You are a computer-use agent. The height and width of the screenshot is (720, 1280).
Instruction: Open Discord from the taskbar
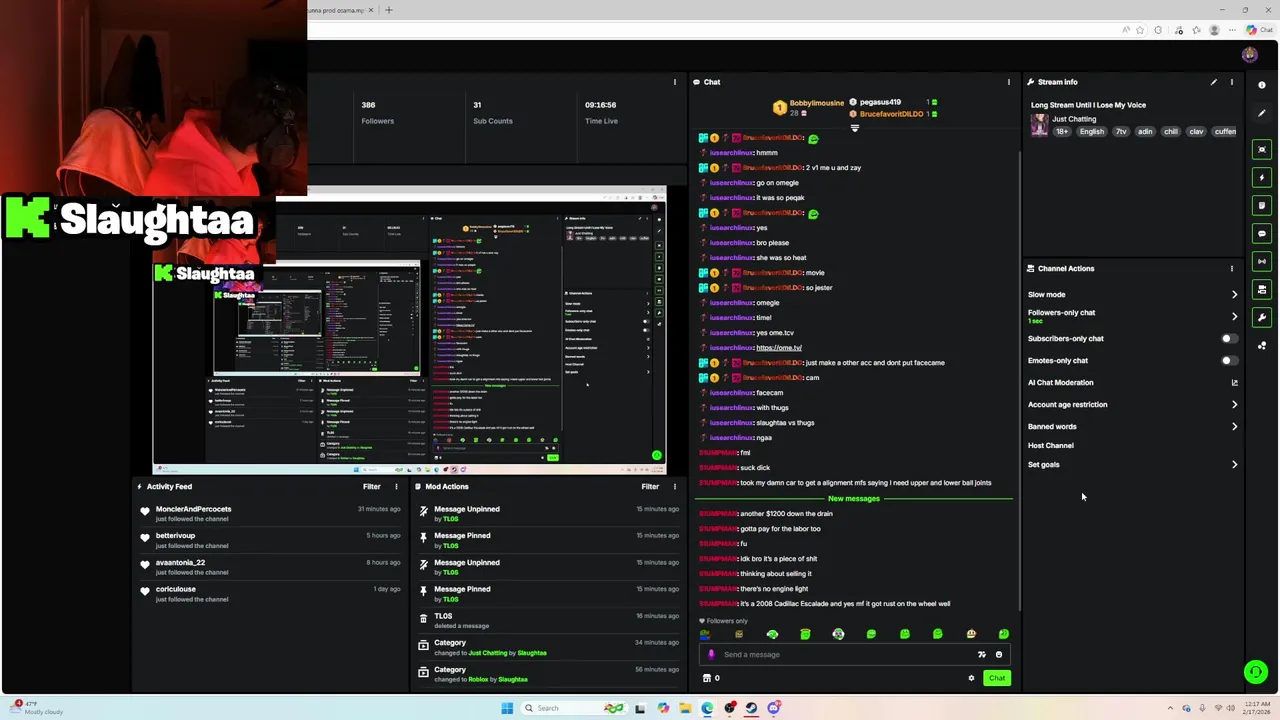point(774,708)
